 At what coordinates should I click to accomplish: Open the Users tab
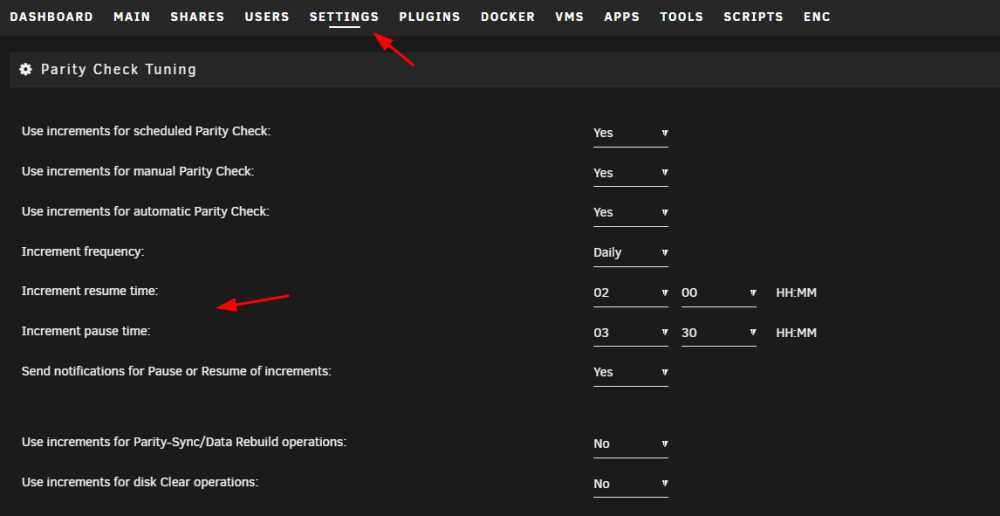tap(267, 17)
